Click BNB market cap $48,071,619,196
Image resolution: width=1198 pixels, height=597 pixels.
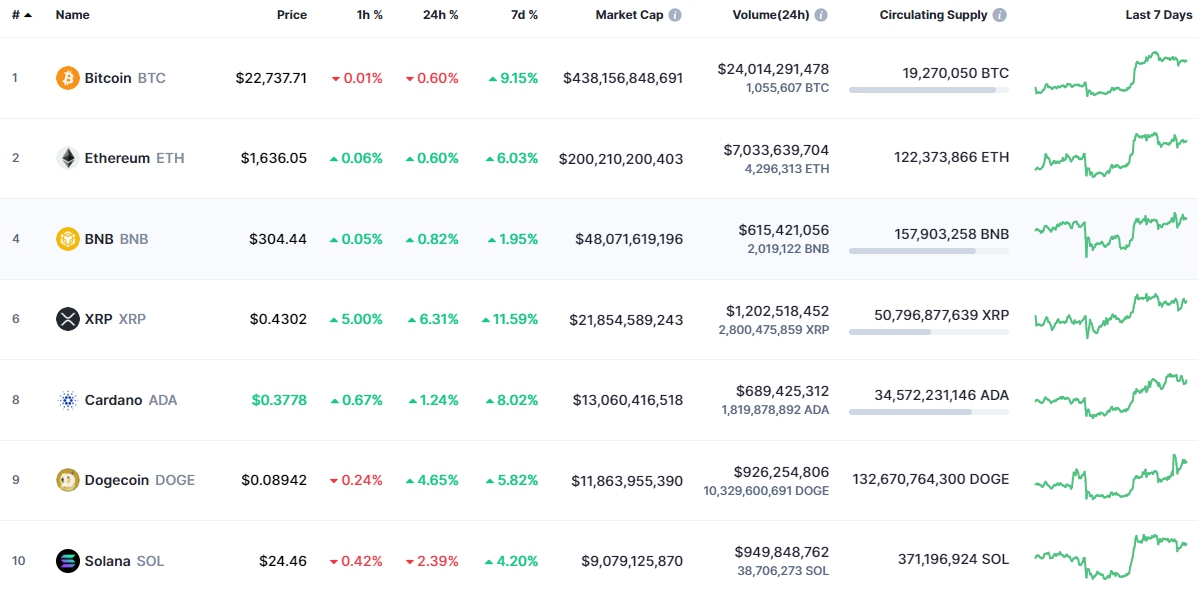pos(630,239)
